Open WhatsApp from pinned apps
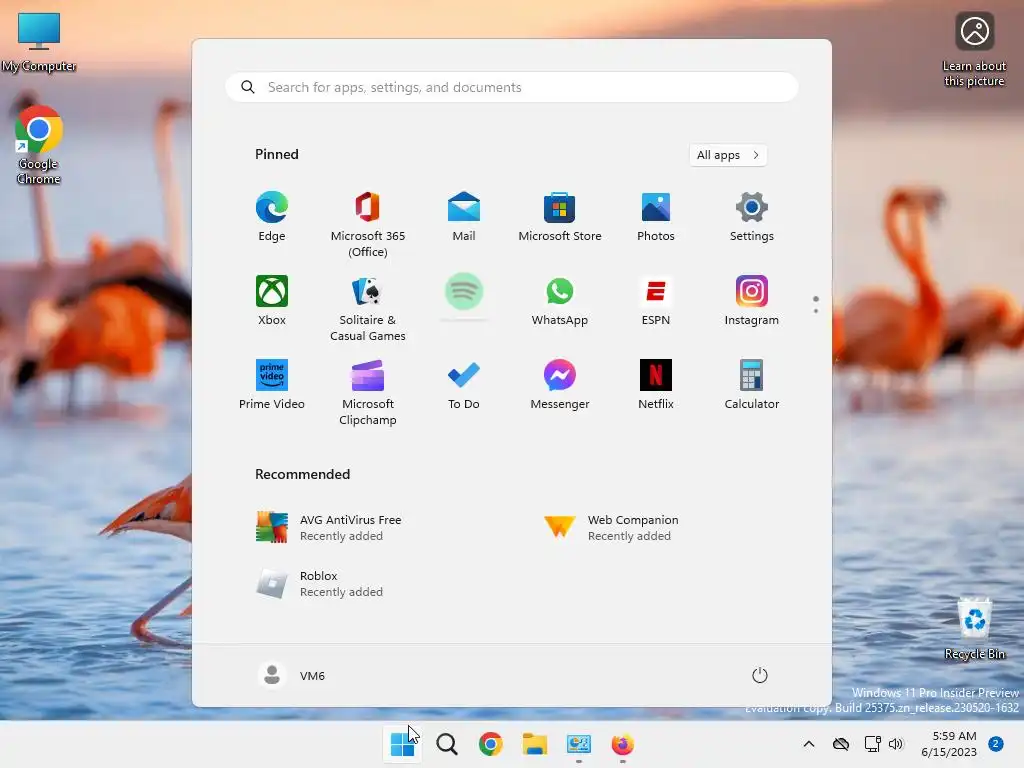This screenshot has height=768, width=1024. tap(560, 301)
